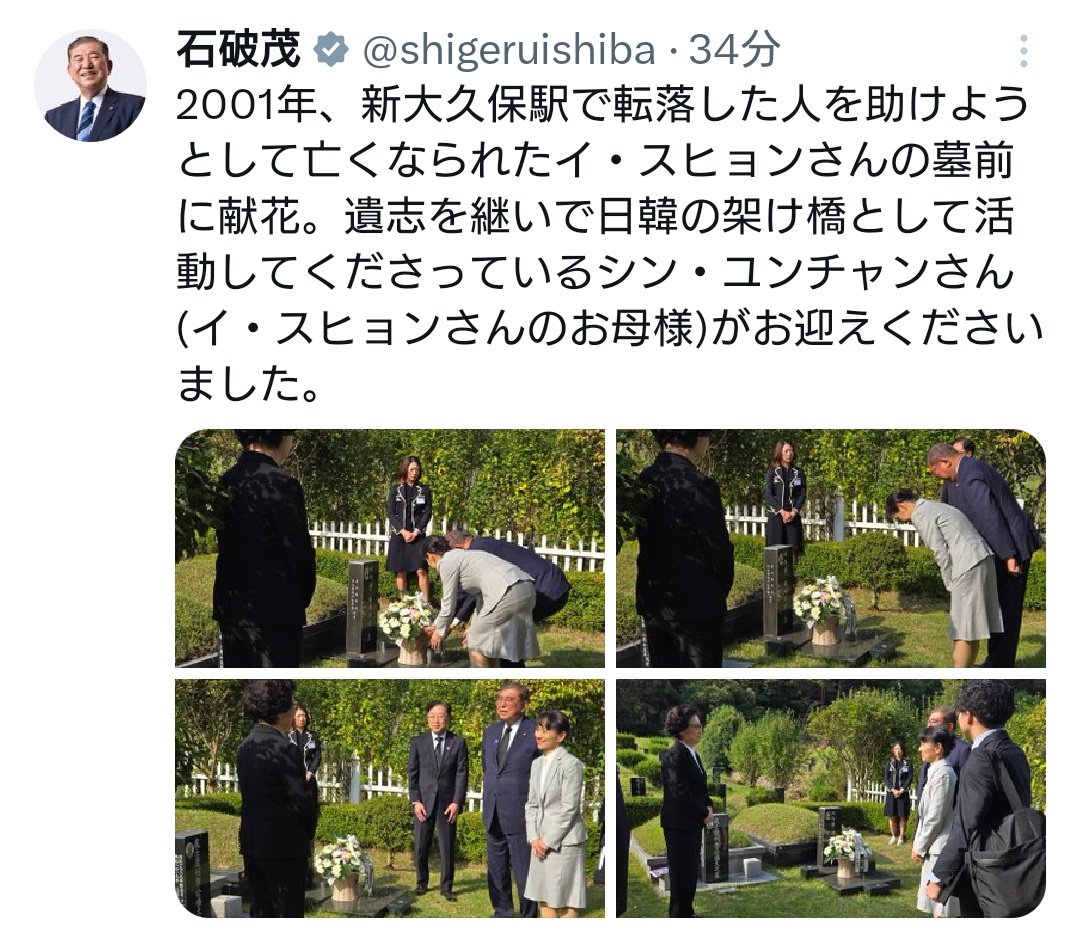The width and height of the screenshot is (1080, 930).
Task: Enlarge the photo of two people bowing at the grave
Action: [x=831, y=548]
